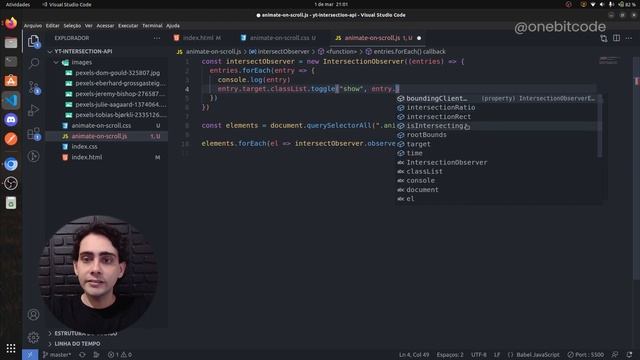Open the Accounts icon in activity bar
The image size is (640, 360).
point(33,315)
